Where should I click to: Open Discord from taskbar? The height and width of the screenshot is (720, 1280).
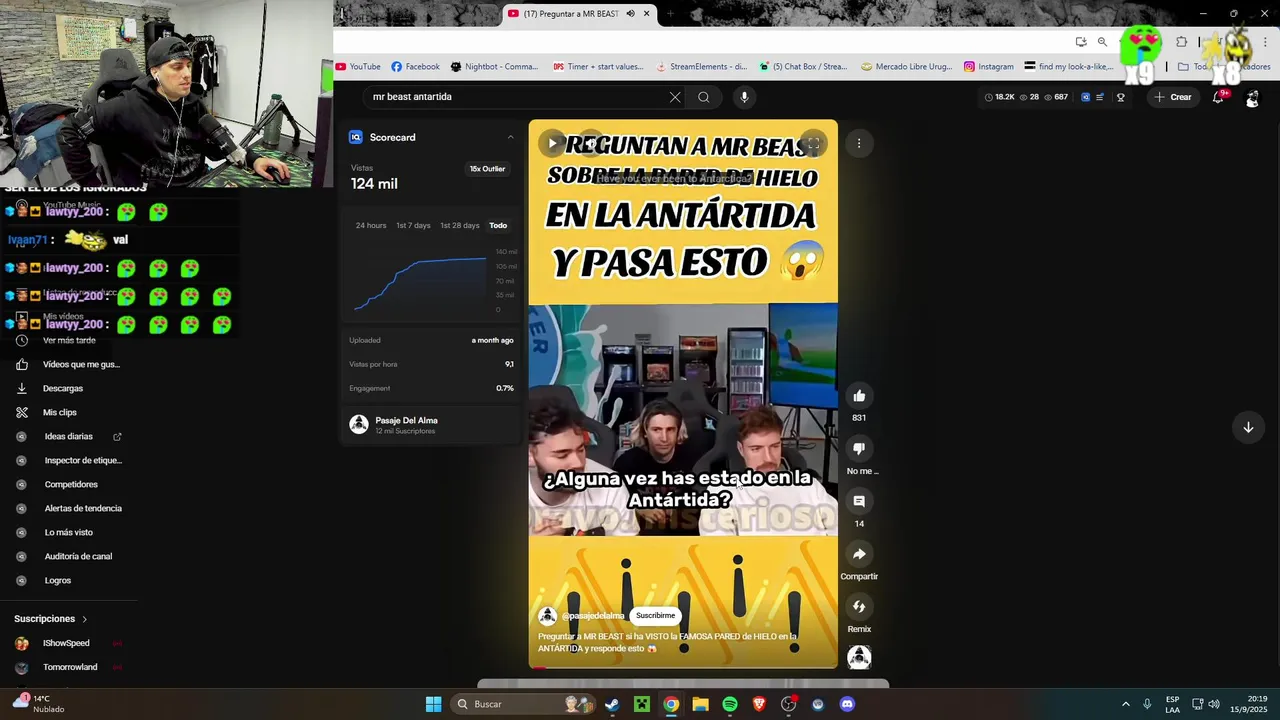click(x=847, y=704)
